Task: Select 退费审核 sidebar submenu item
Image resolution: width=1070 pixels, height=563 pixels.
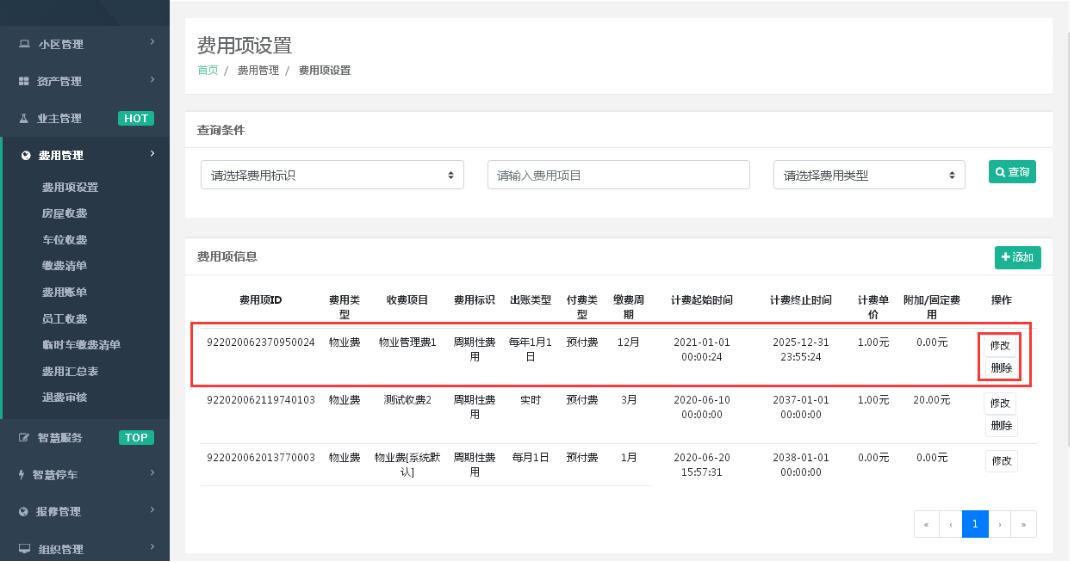Action: (x=64, y=398)
